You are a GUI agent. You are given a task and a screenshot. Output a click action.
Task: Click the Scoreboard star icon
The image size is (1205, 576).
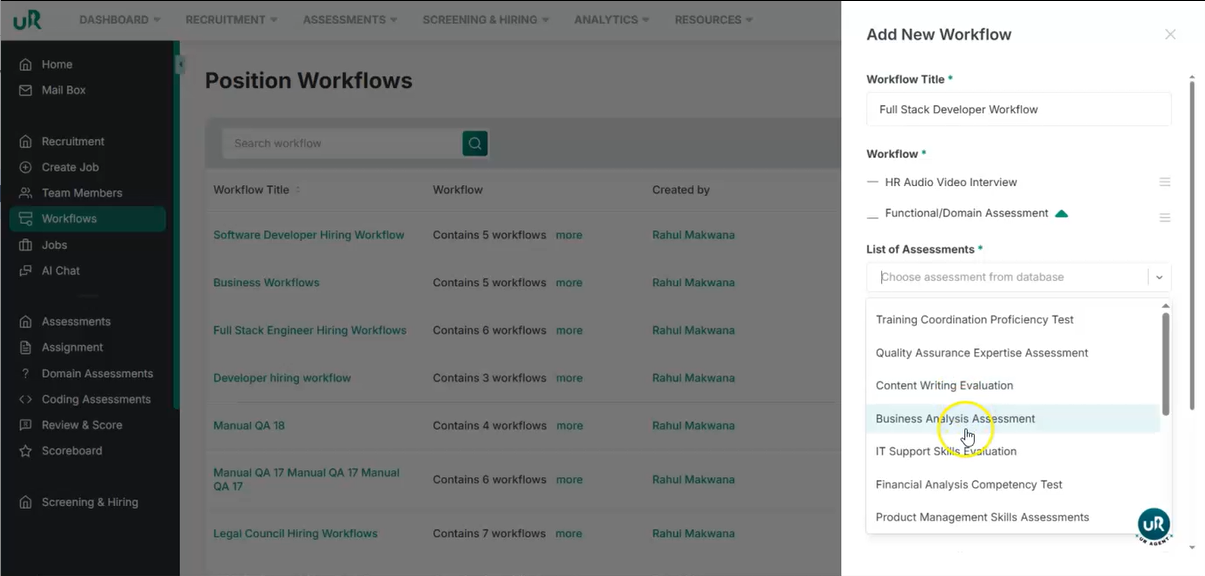tap(26, 451)
